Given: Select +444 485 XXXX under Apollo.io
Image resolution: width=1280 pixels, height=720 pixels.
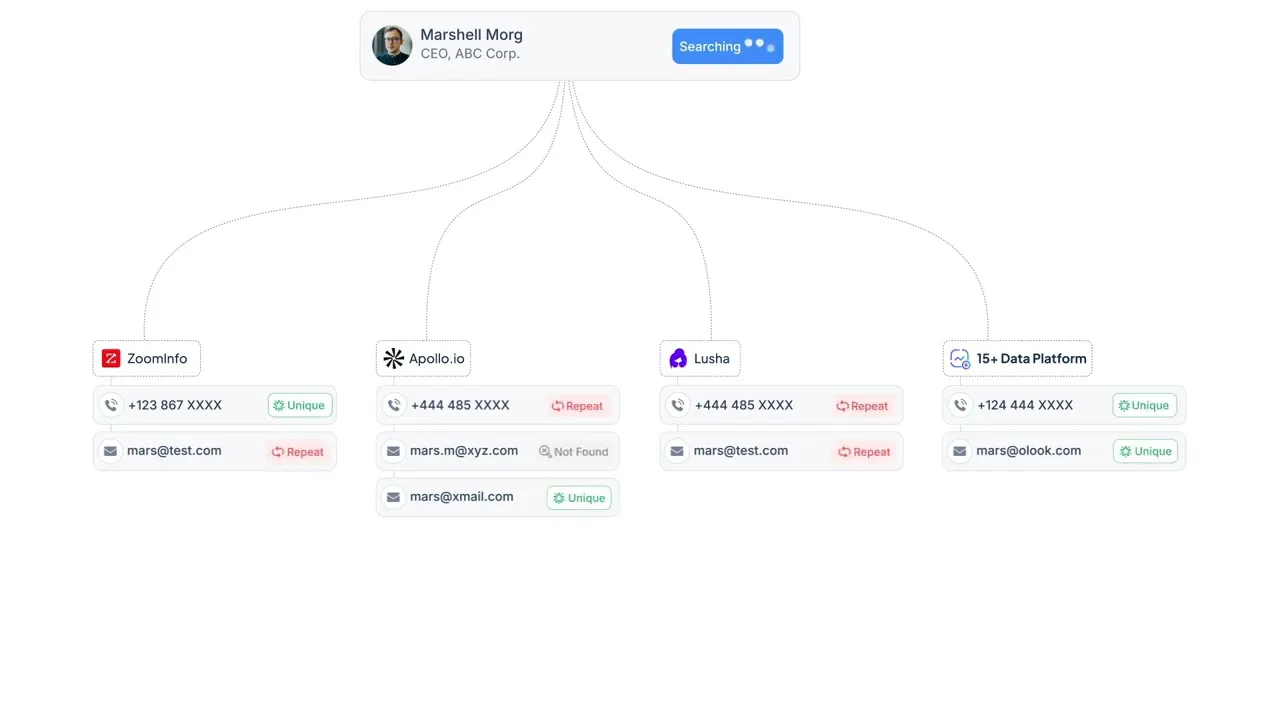Looking at the screenshot, I should (460, 405).
